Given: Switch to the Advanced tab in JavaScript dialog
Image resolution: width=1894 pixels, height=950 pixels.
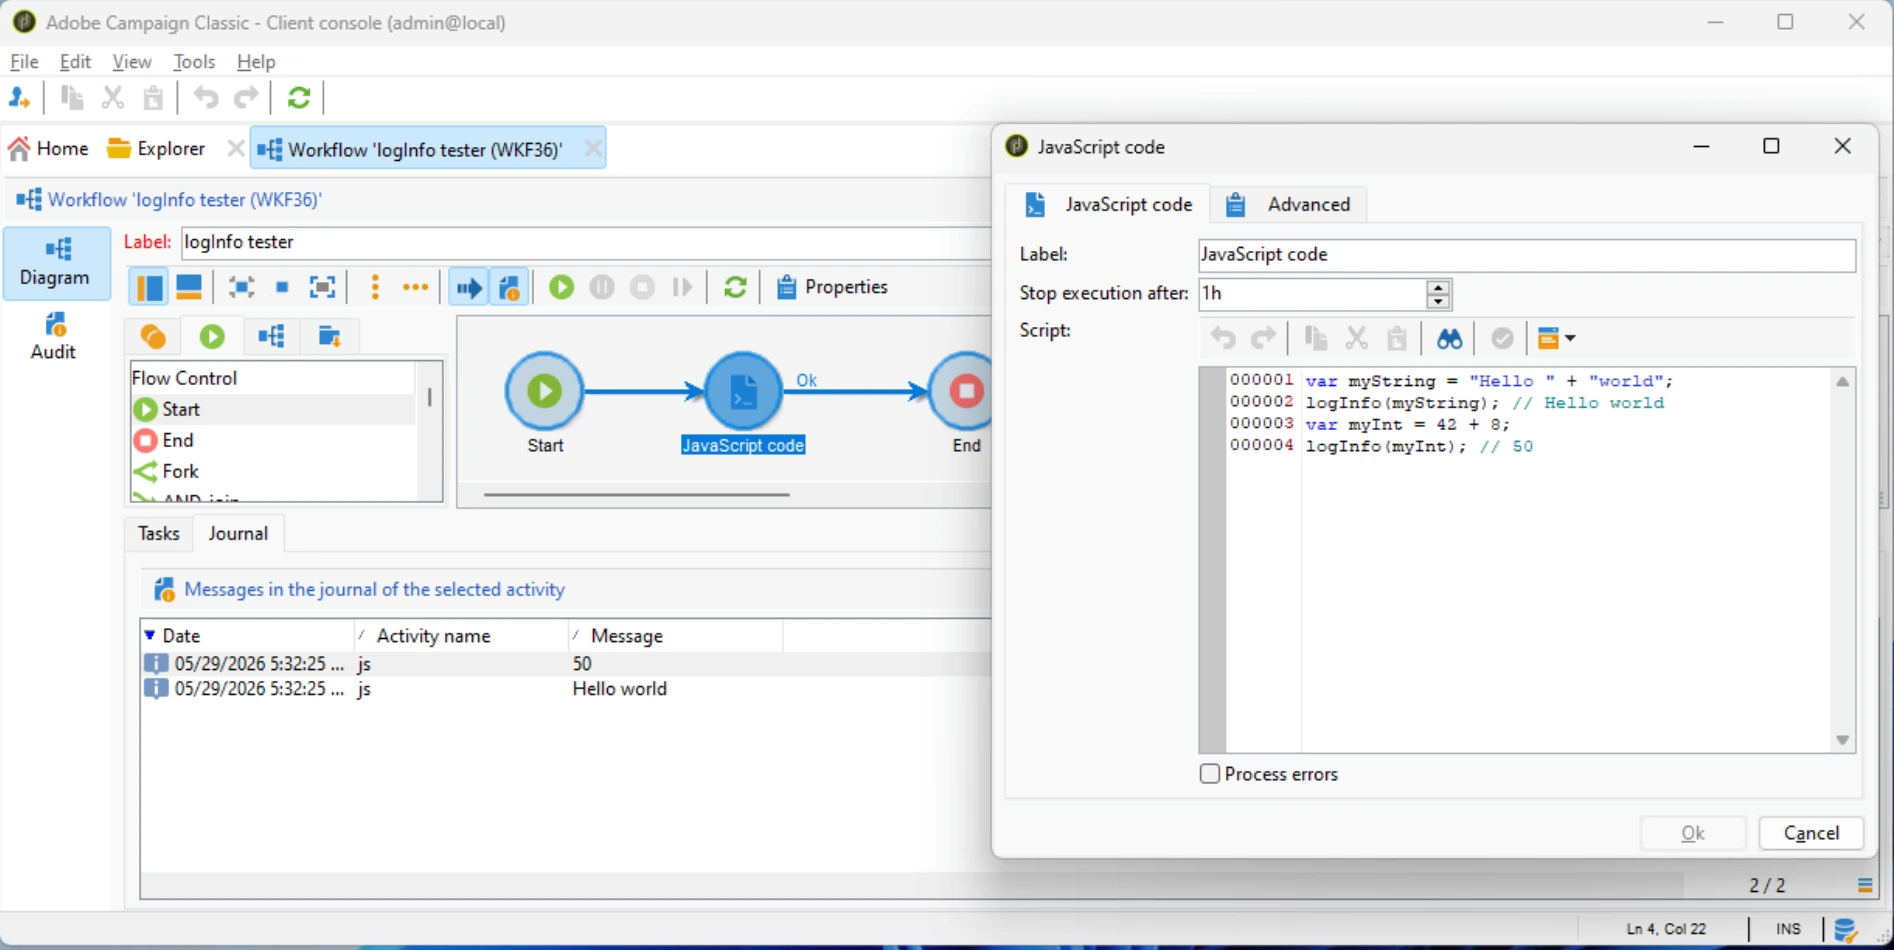Looking at the screenshot, I should (x=1289, y=204).
